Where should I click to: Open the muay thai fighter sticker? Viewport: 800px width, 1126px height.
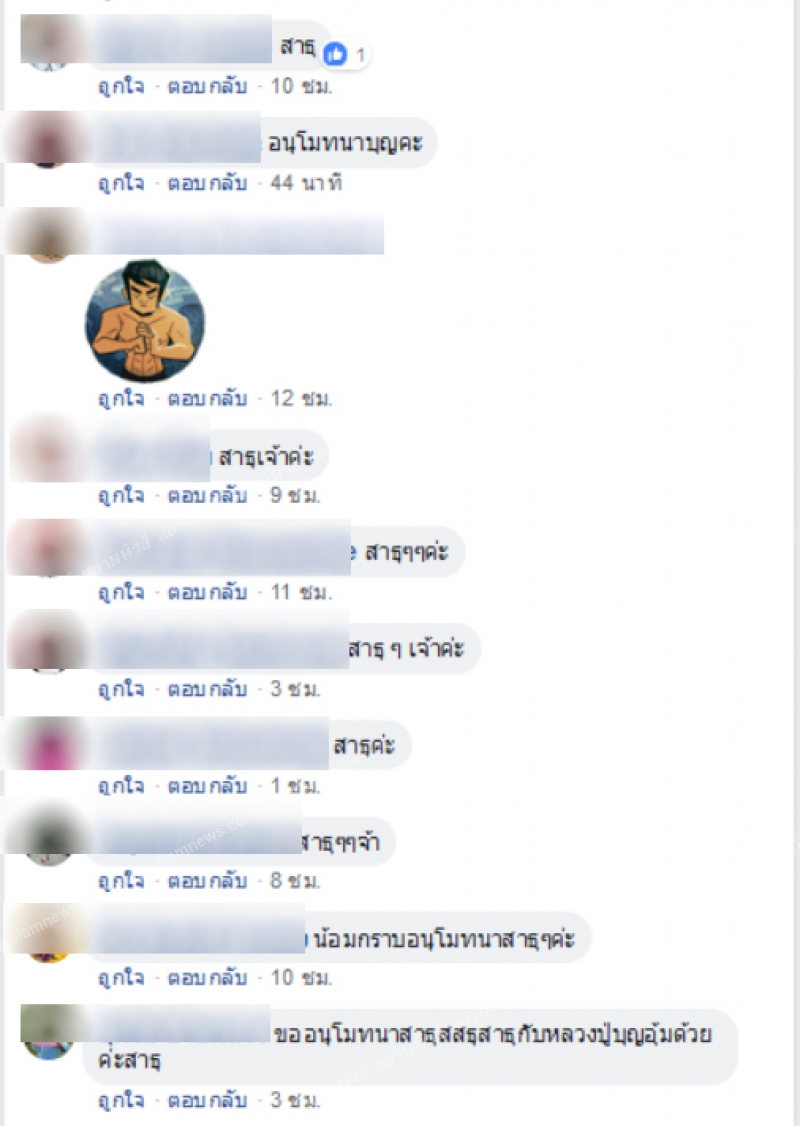pyautogui.click(x=145, y=320)
